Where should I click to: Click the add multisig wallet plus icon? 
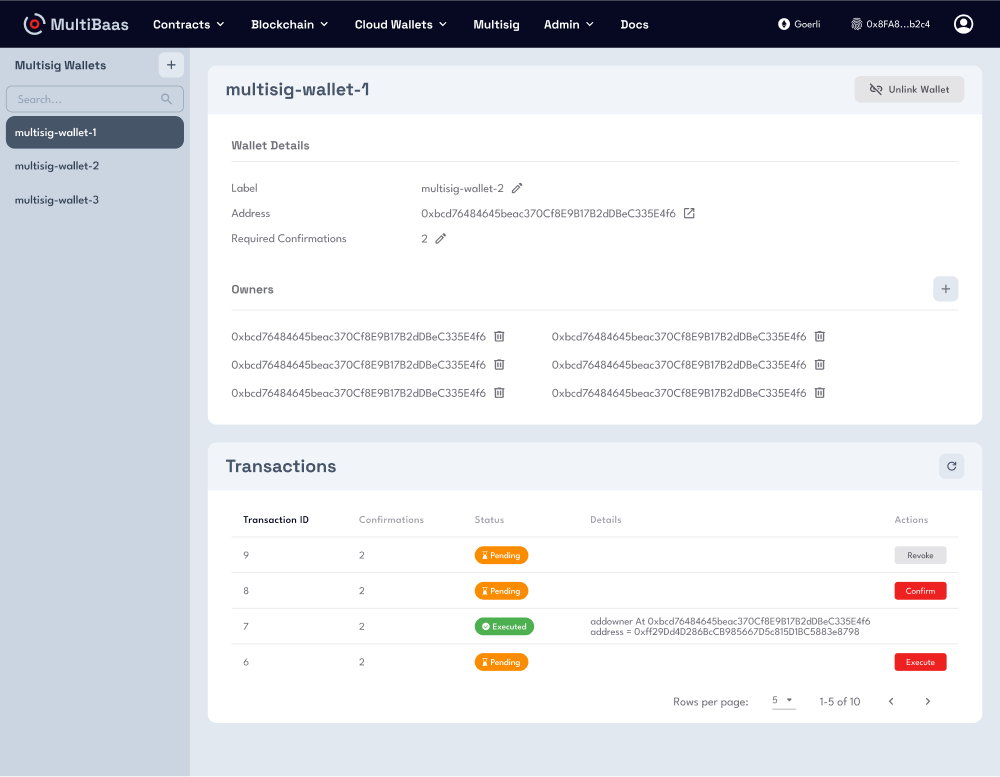[170, 65]
